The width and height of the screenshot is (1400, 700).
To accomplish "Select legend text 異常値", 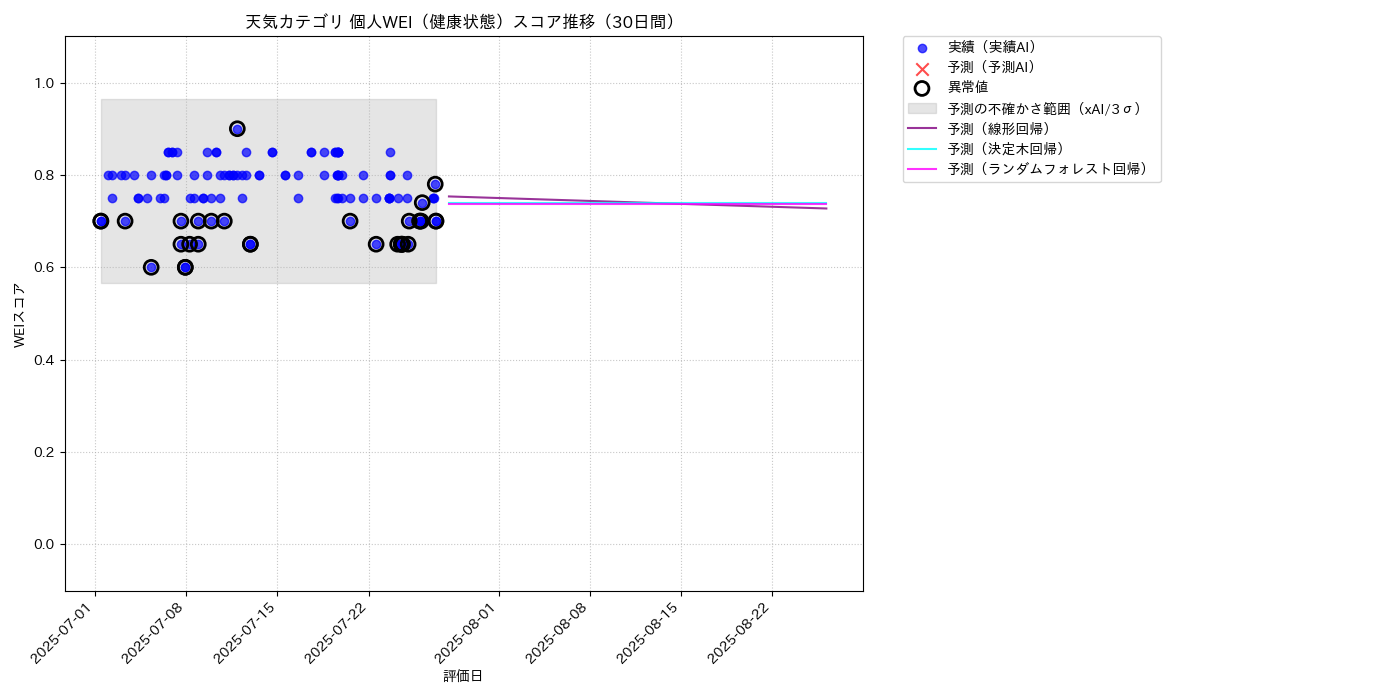I will (968, 87).
